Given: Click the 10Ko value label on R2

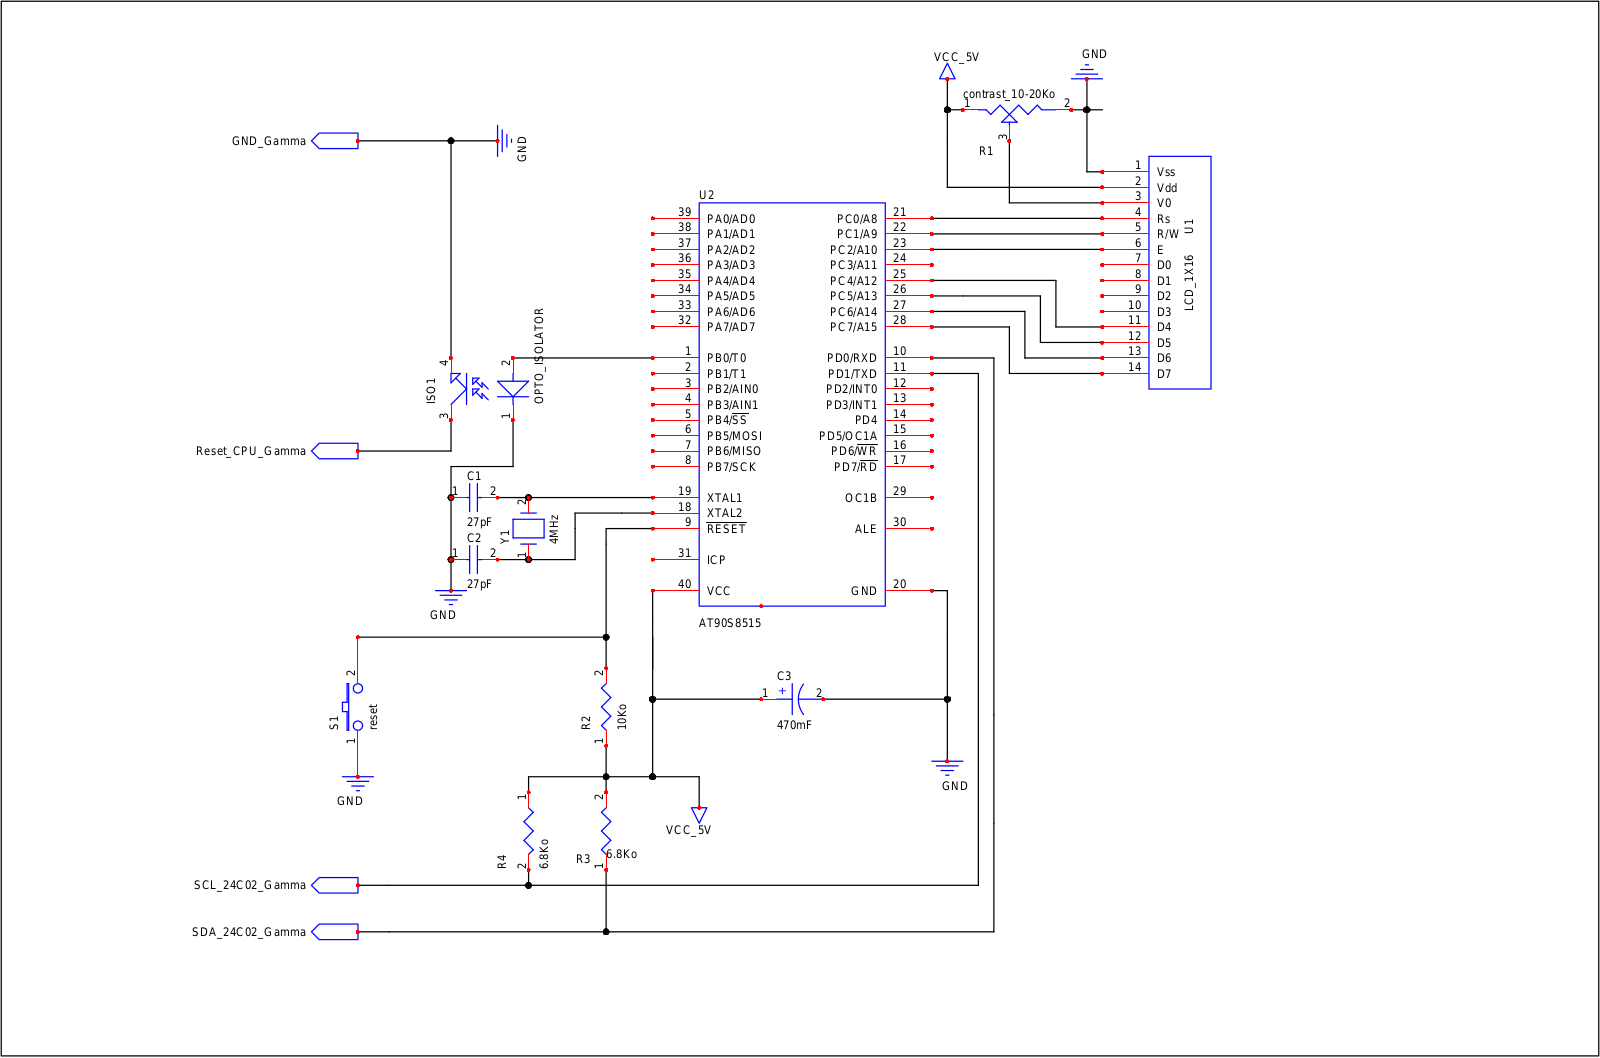Looking at the screenshot, I should tap(622, 716).
